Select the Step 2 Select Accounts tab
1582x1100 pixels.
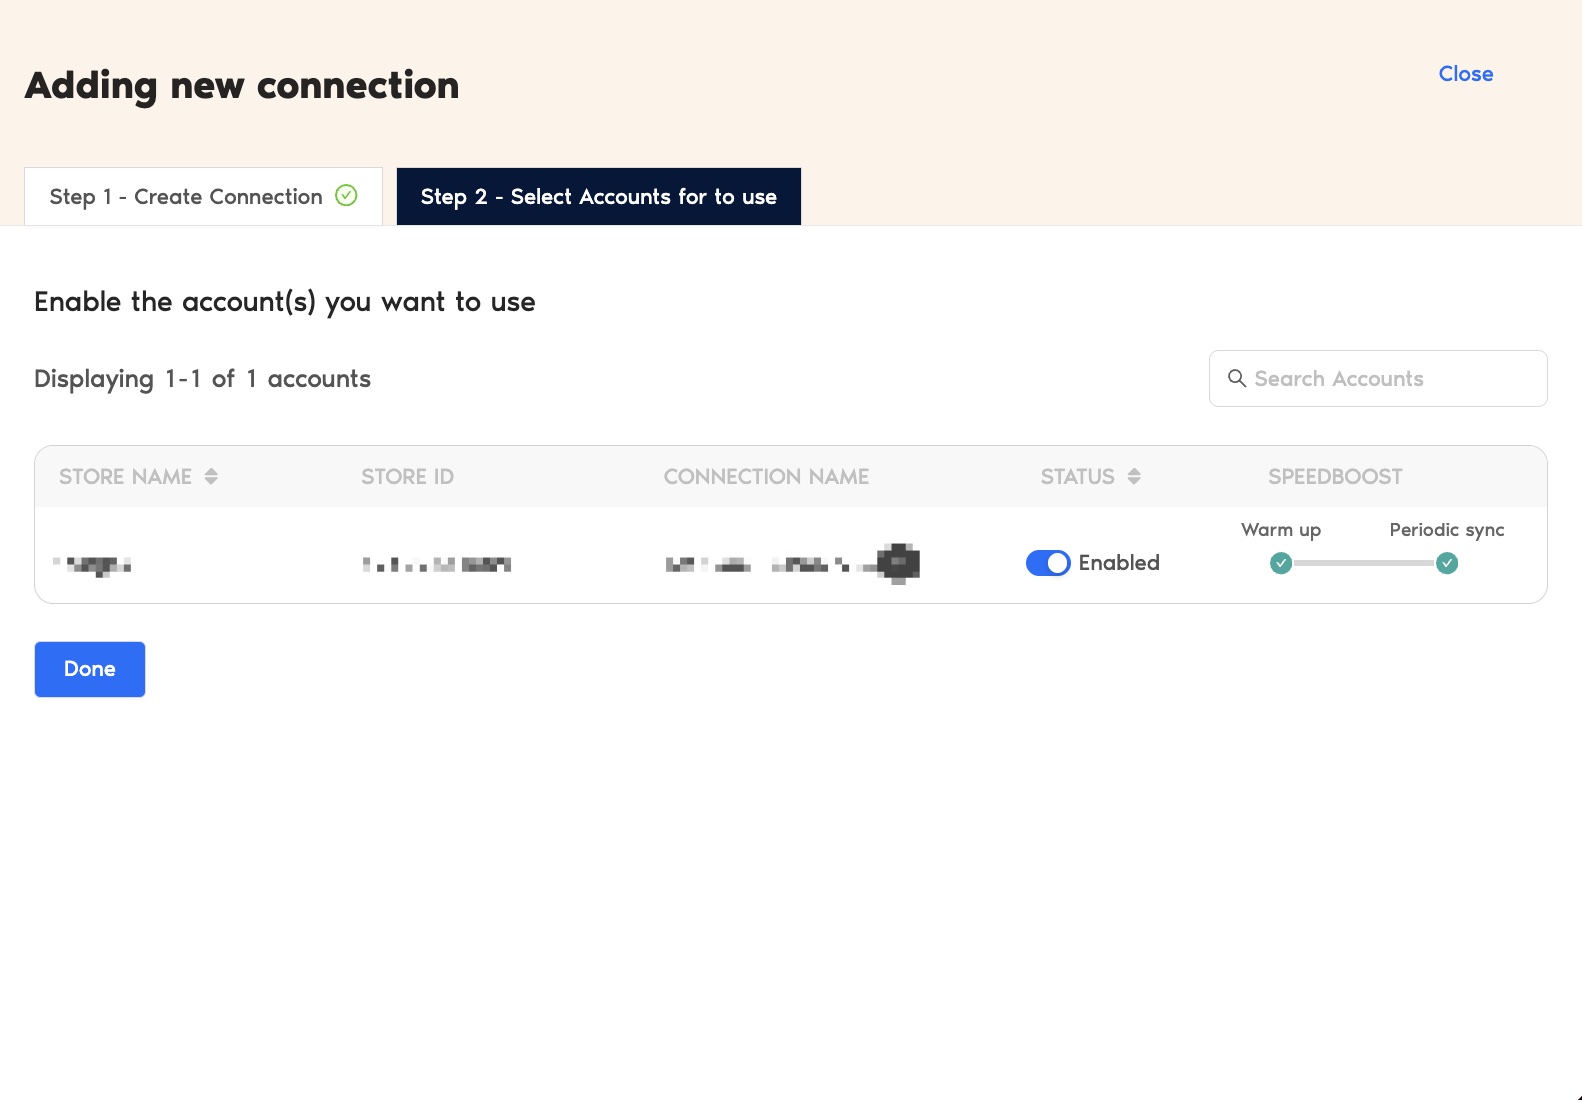click(598, 197)
